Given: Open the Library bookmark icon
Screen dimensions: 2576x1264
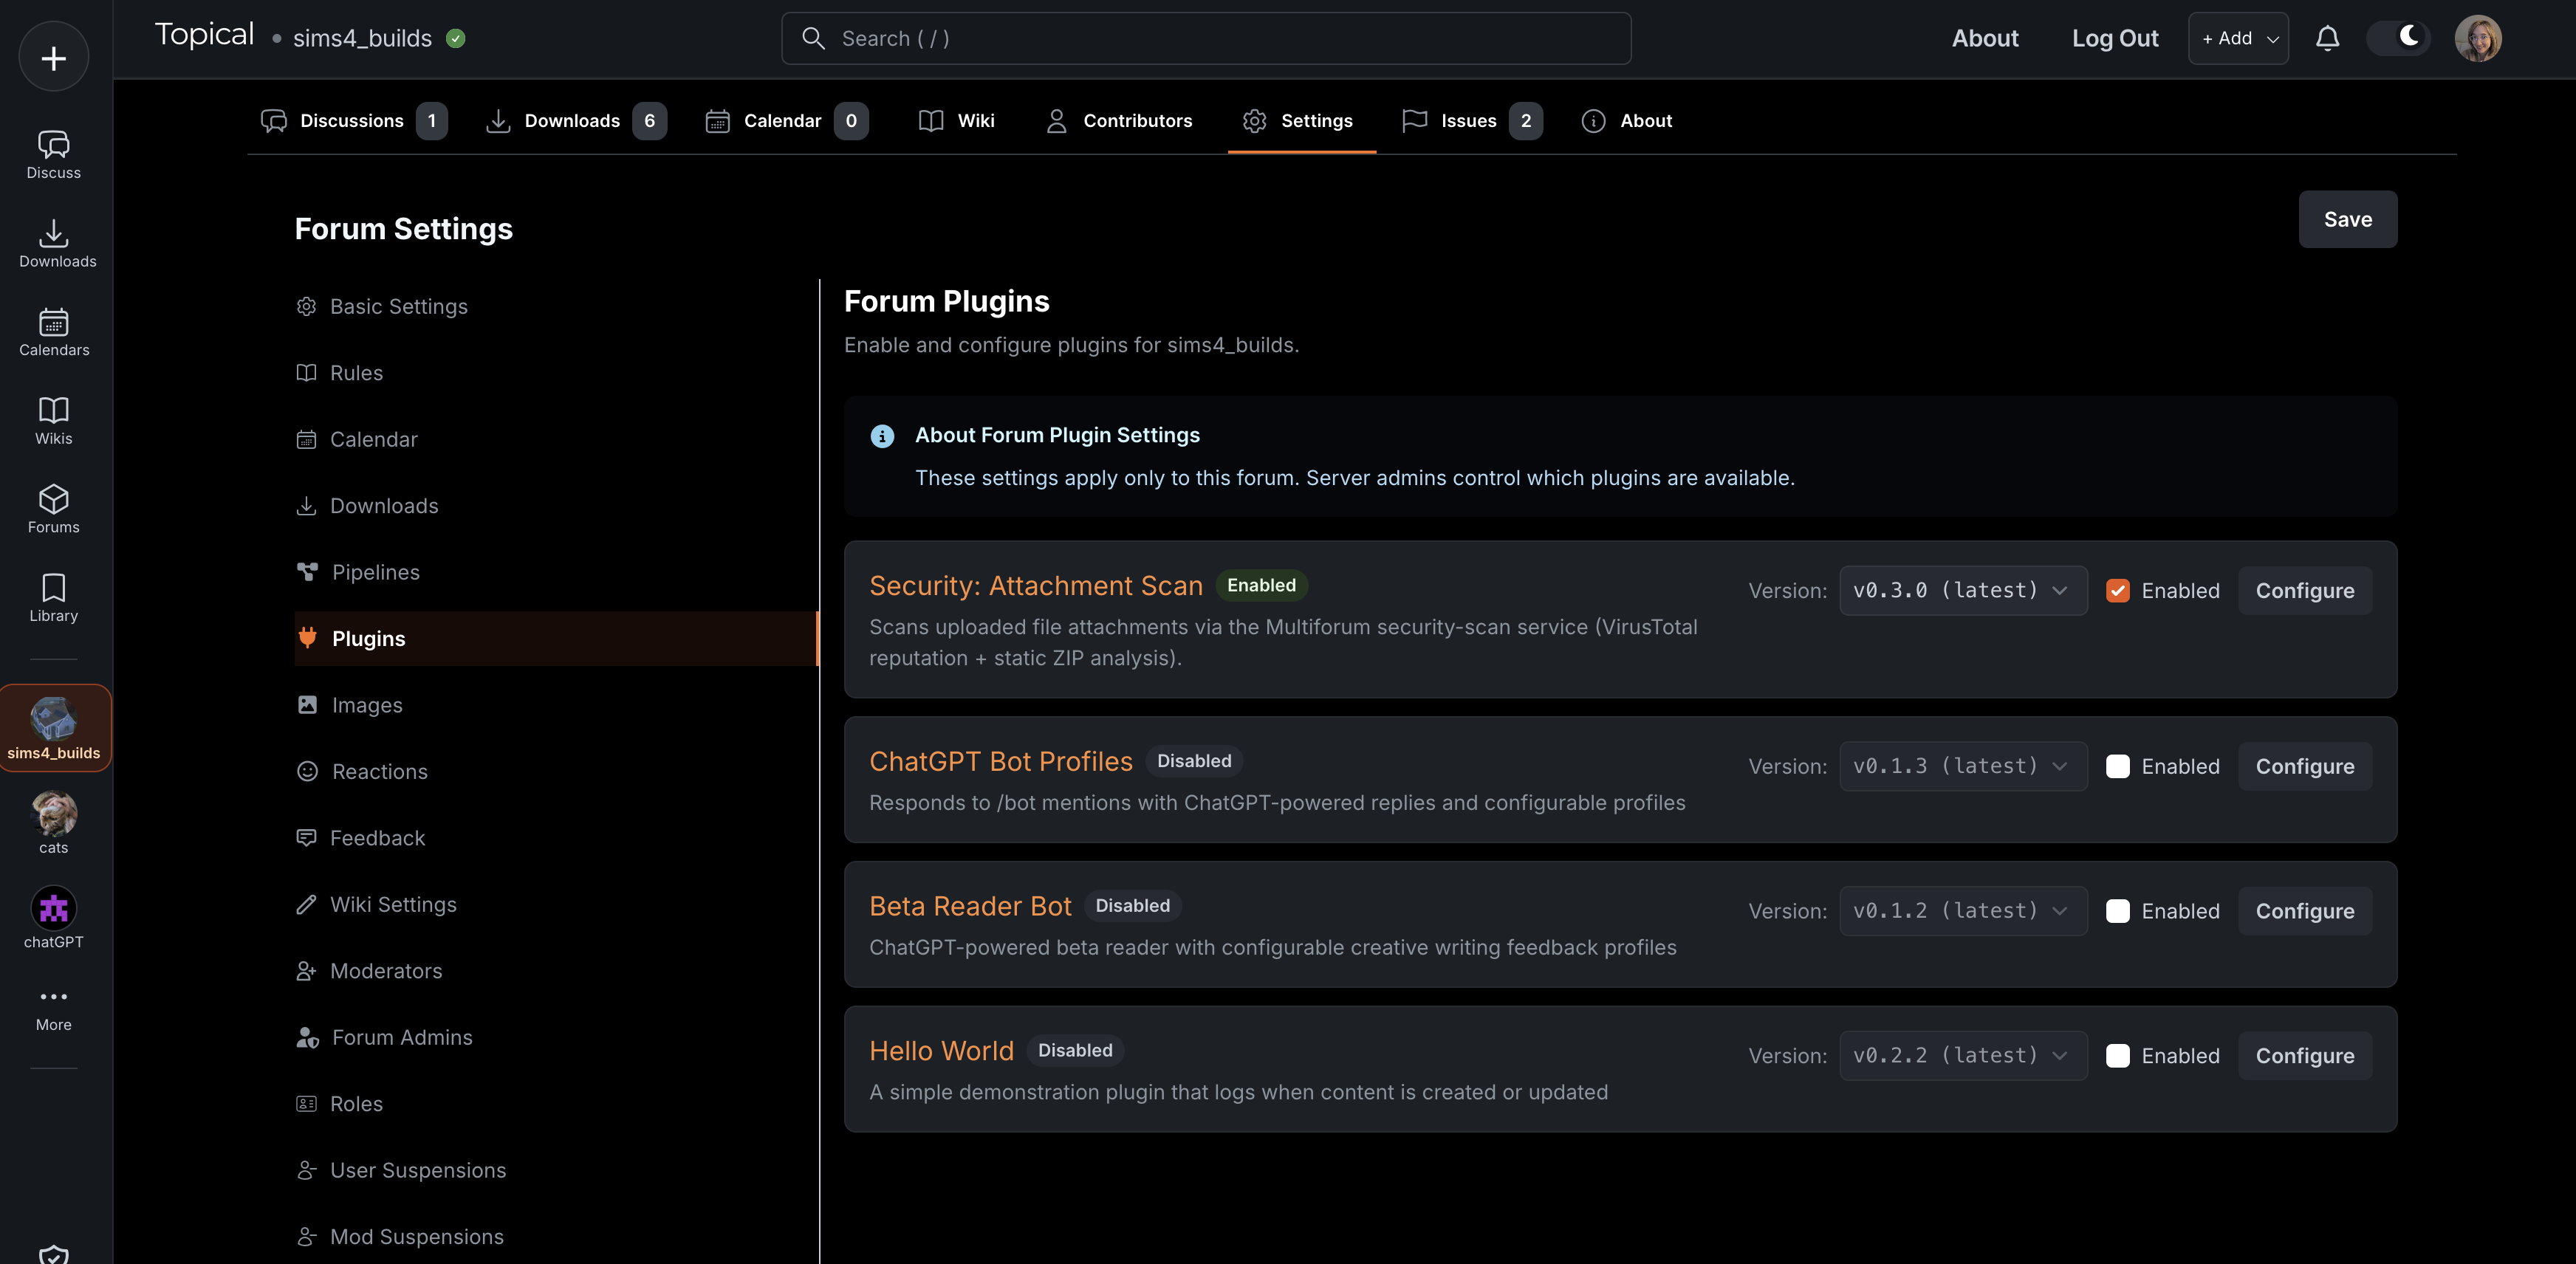Looking at the screenshot, I should pos(54,587).
